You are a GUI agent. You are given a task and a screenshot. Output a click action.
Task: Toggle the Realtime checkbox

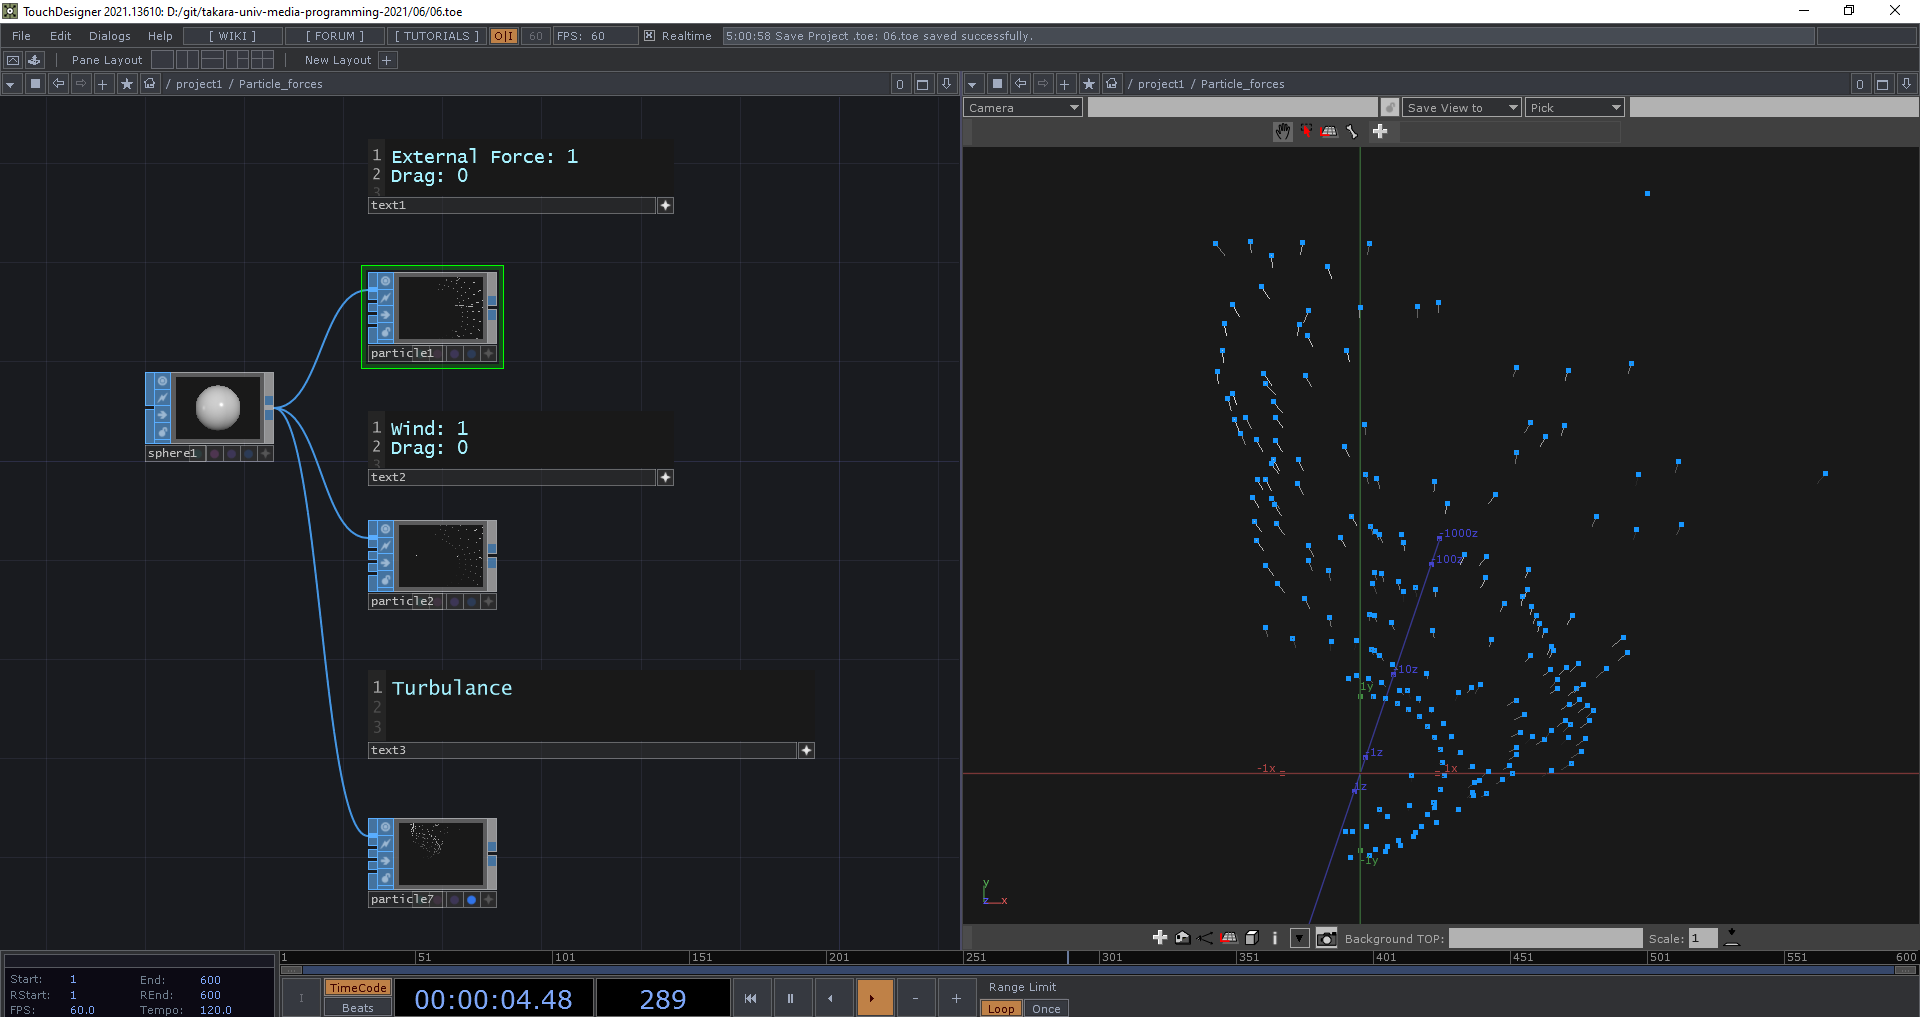coord(650,36)
